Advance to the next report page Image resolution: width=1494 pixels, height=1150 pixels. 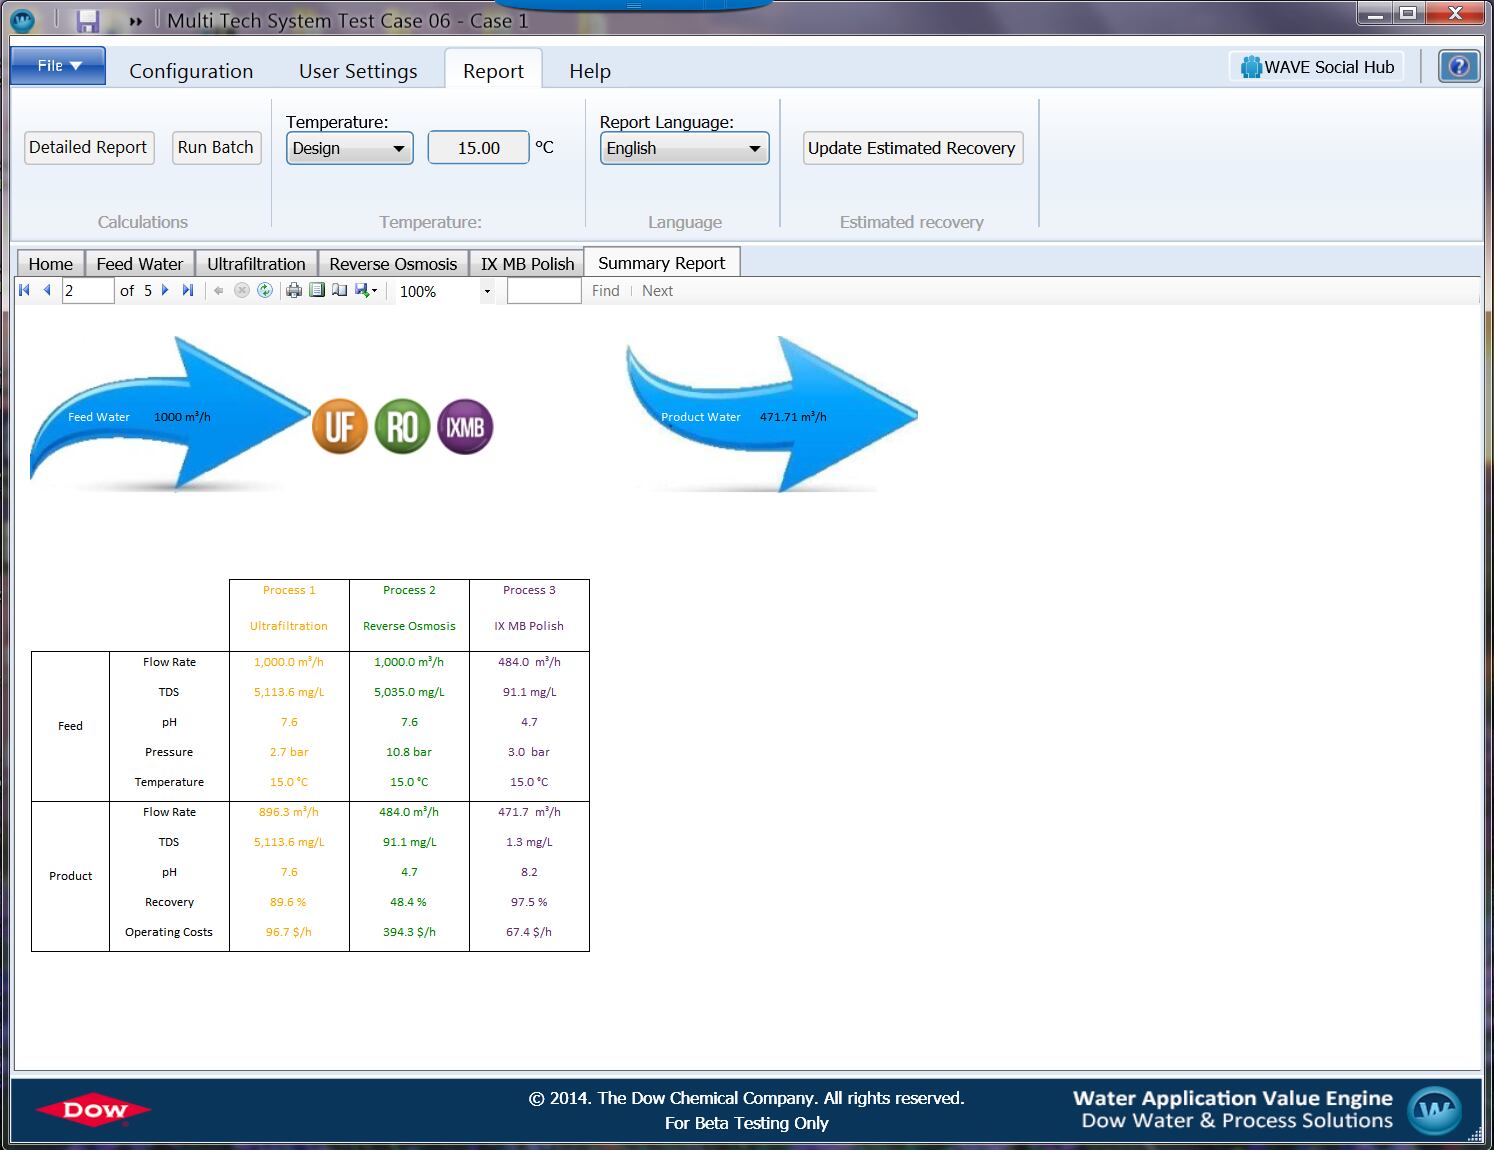click(165, 291)
